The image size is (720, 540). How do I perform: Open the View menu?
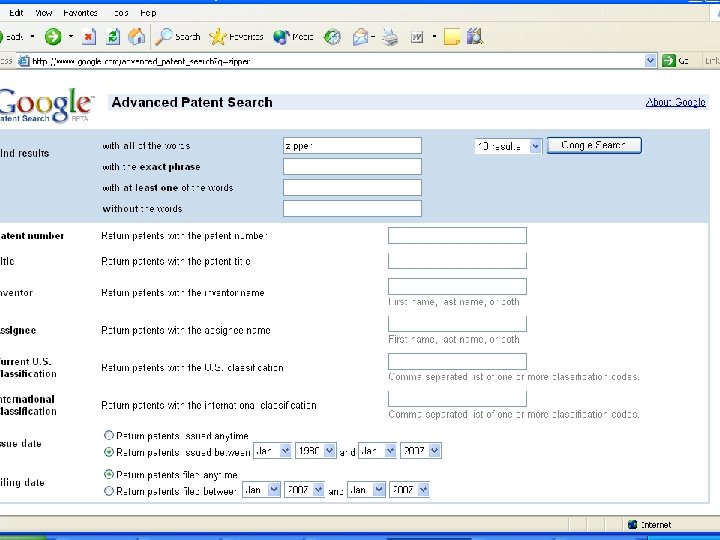[x=44, y=13]
